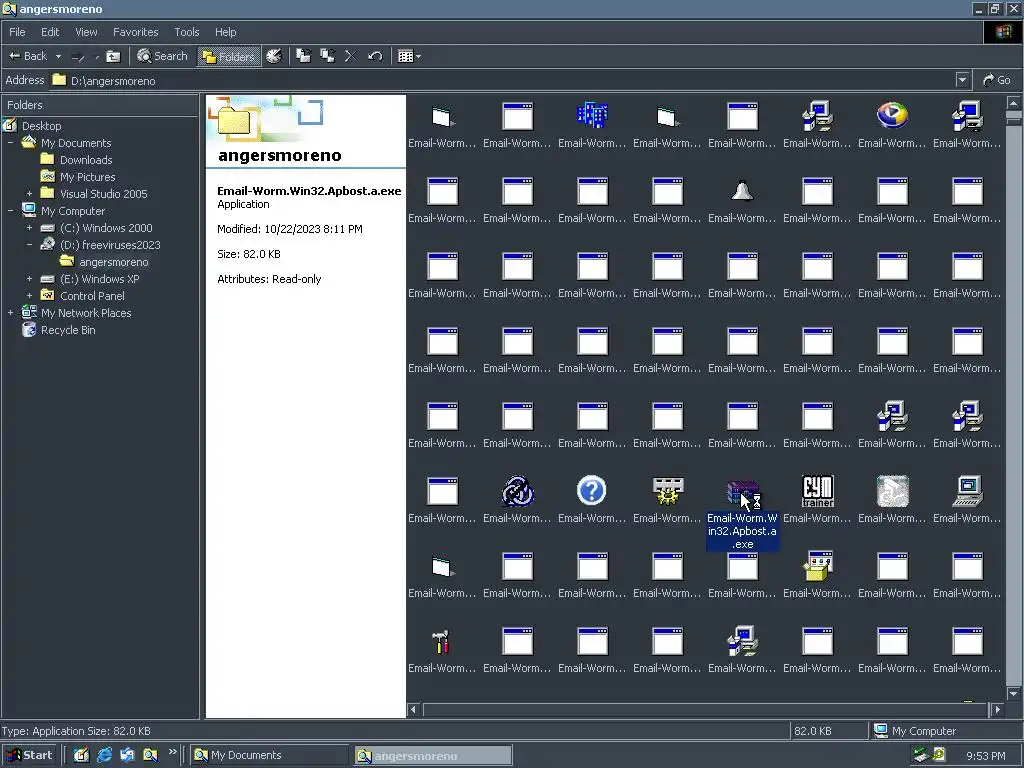Open the Tools menu
Viewport: 1024px width, 768px height.
187,32
